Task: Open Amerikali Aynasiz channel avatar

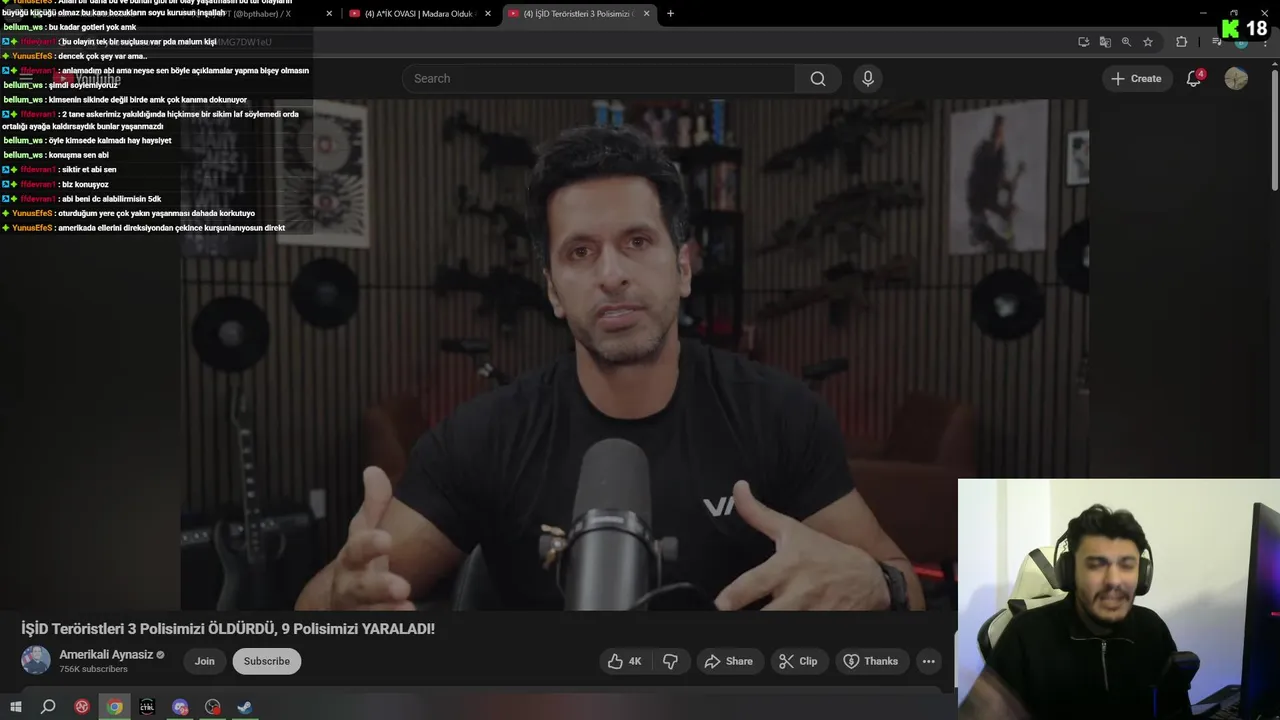Action: point(36,660)
